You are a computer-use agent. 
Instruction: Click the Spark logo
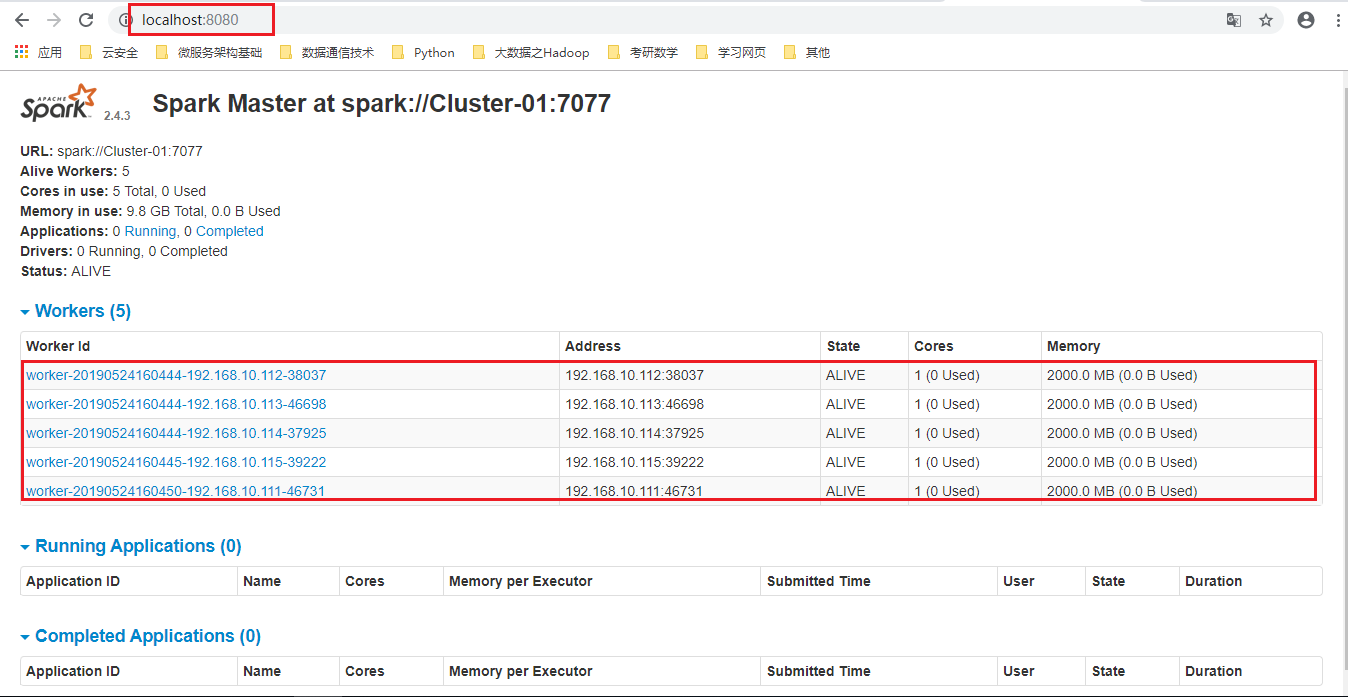click(57, 101)
